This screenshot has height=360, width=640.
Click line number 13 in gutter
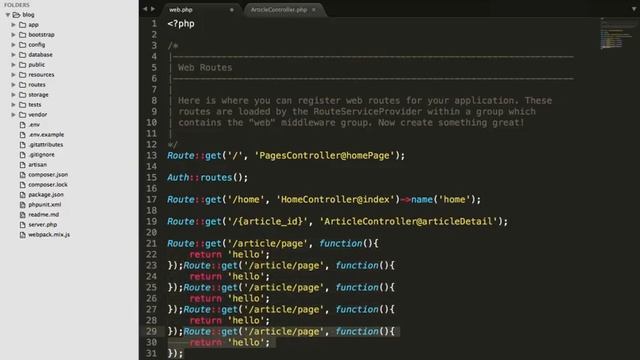click(x=151, y=156)
